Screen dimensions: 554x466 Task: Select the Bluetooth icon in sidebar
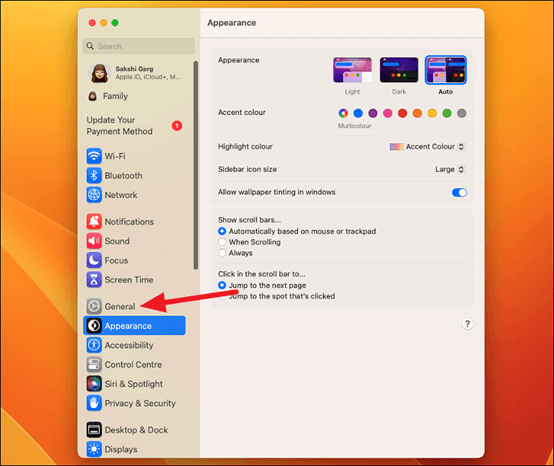click(x=94, y=175)
